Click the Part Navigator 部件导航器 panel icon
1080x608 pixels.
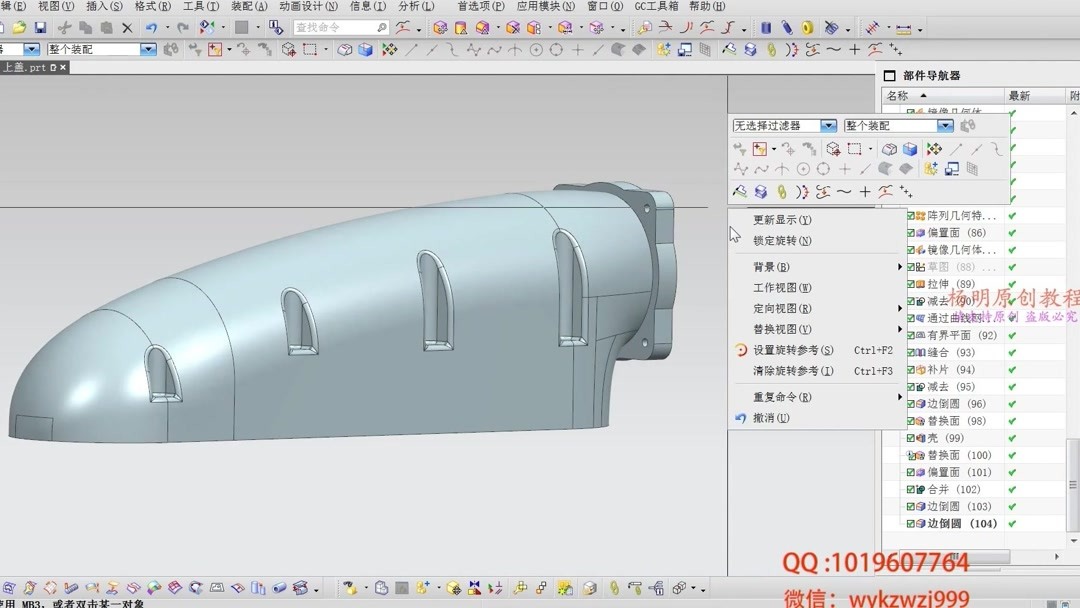tap(888, 74)
